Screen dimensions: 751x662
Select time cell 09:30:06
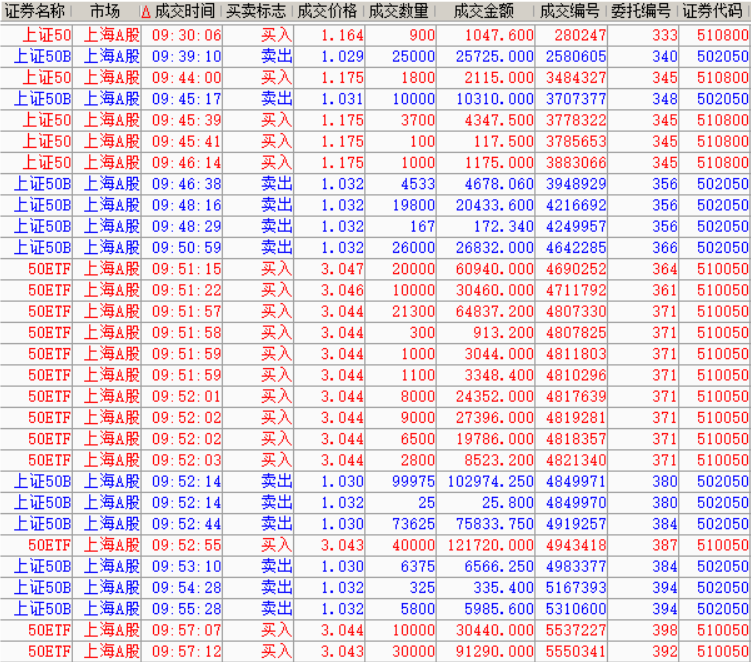pyautogui.click(x=186, y=35)
